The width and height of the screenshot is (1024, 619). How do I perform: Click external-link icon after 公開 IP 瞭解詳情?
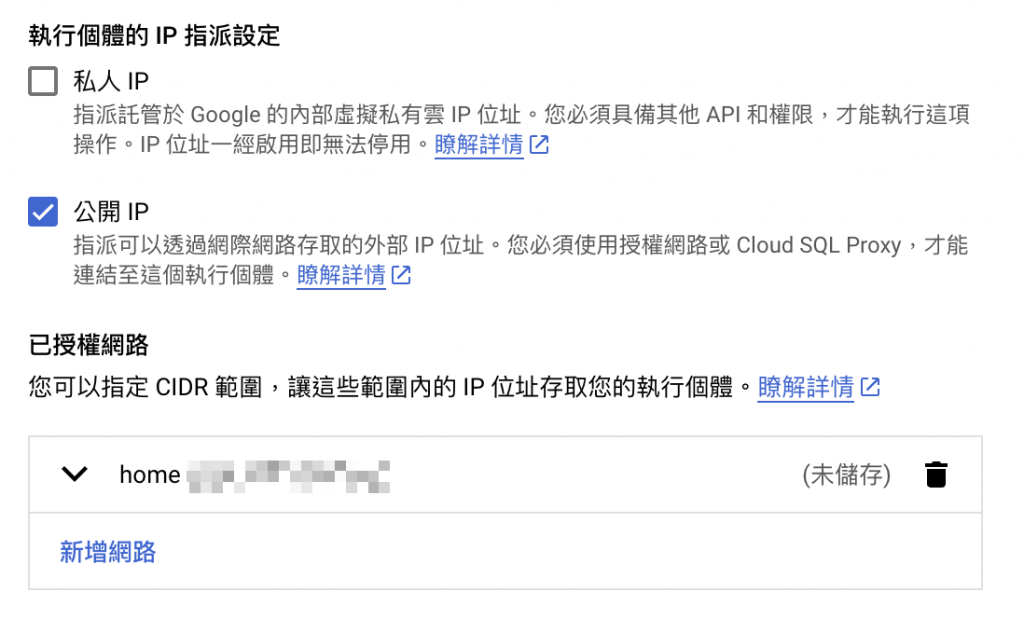tap(401, 276)
